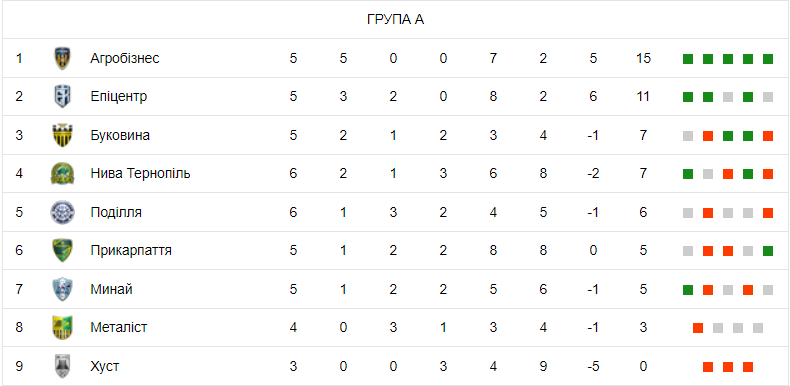Select the Прикарпаття team name

click(131, 250)
